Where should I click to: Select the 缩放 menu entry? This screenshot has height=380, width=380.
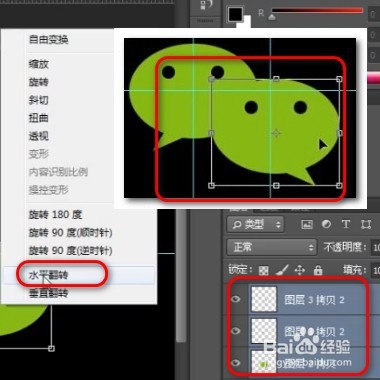[x=39, y=64]
